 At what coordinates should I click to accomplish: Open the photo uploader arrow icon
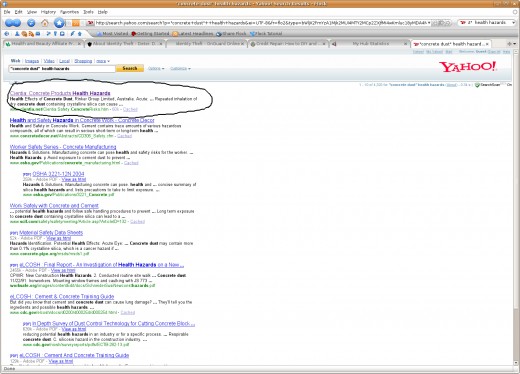coord(80,34)
